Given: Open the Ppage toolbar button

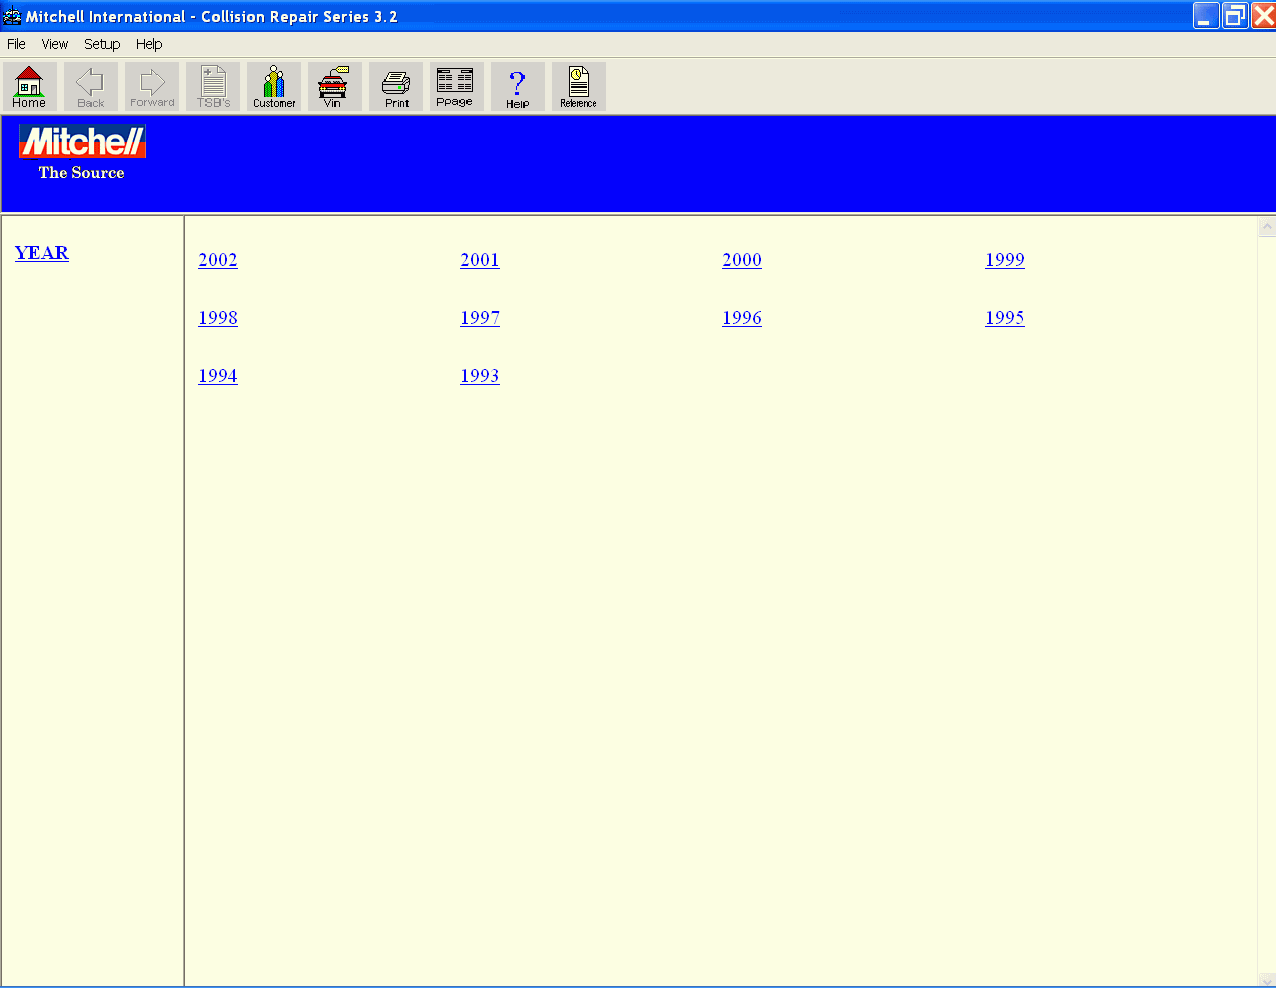Looking at the screenshot, I should (x=456, y=87).
